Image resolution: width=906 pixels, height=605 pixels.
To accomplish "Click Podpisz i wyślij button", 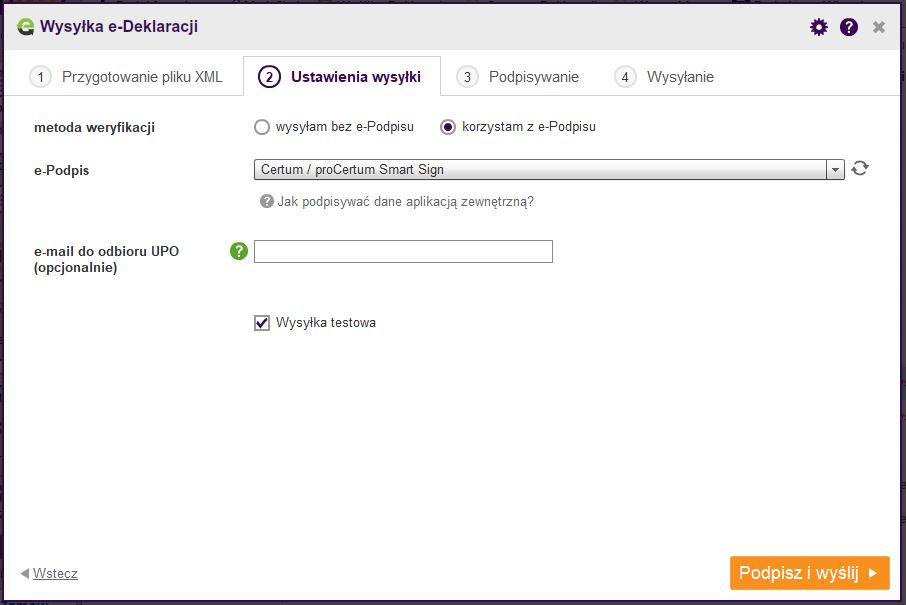I will click(x=810, y=573).
